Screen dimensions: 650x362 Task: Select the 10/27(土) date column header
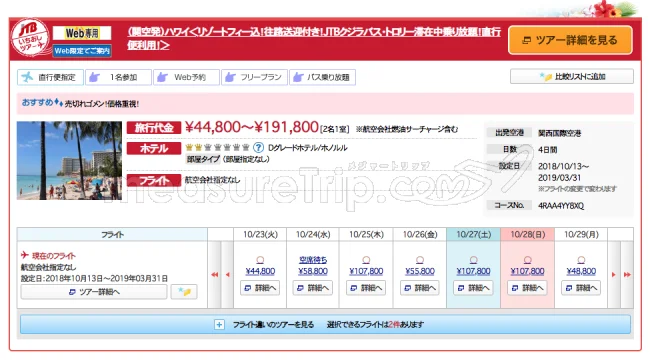tap(473, 234)
